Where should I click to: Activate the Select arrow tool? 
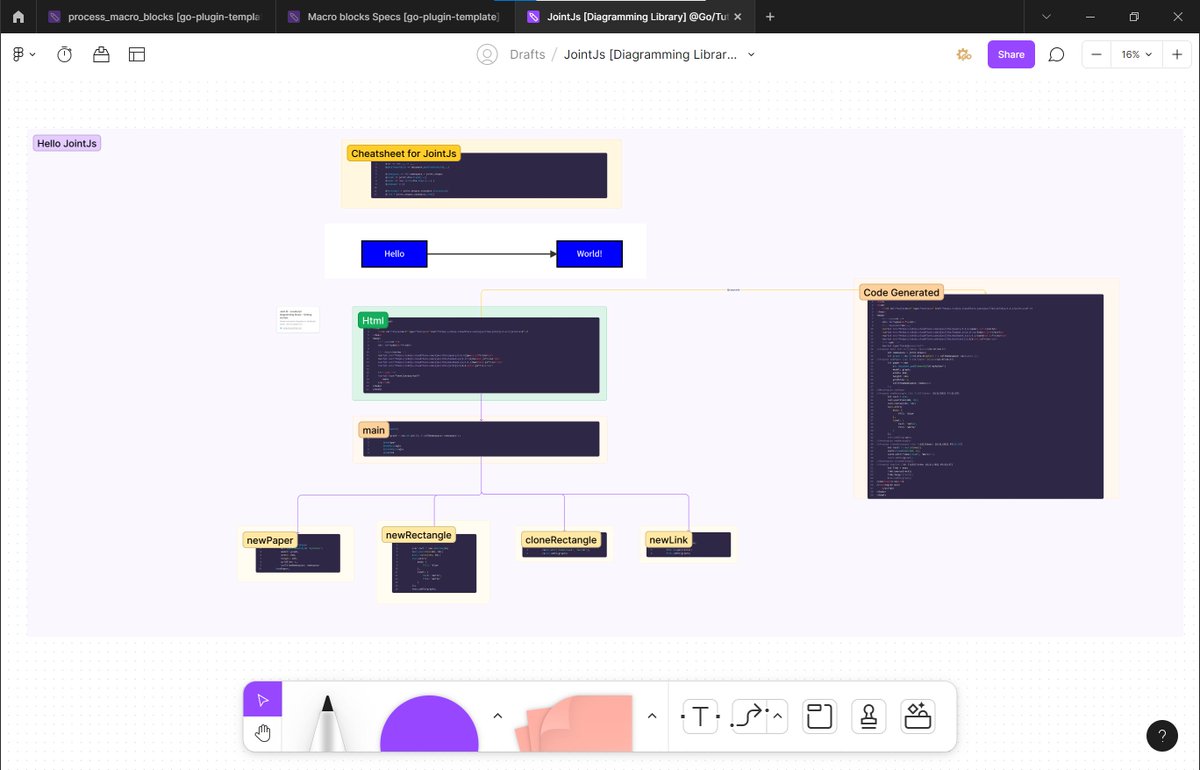pyautogui.click(x=263, y=699)
